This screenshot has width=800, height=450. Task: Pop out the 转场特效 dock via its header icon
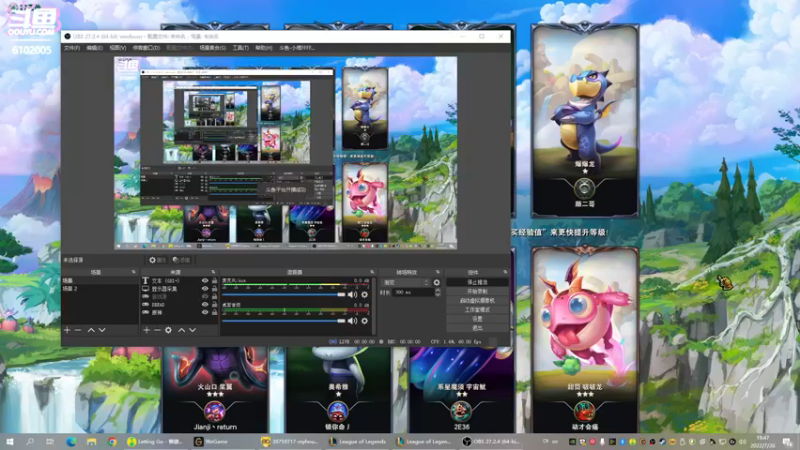point(438,272)
